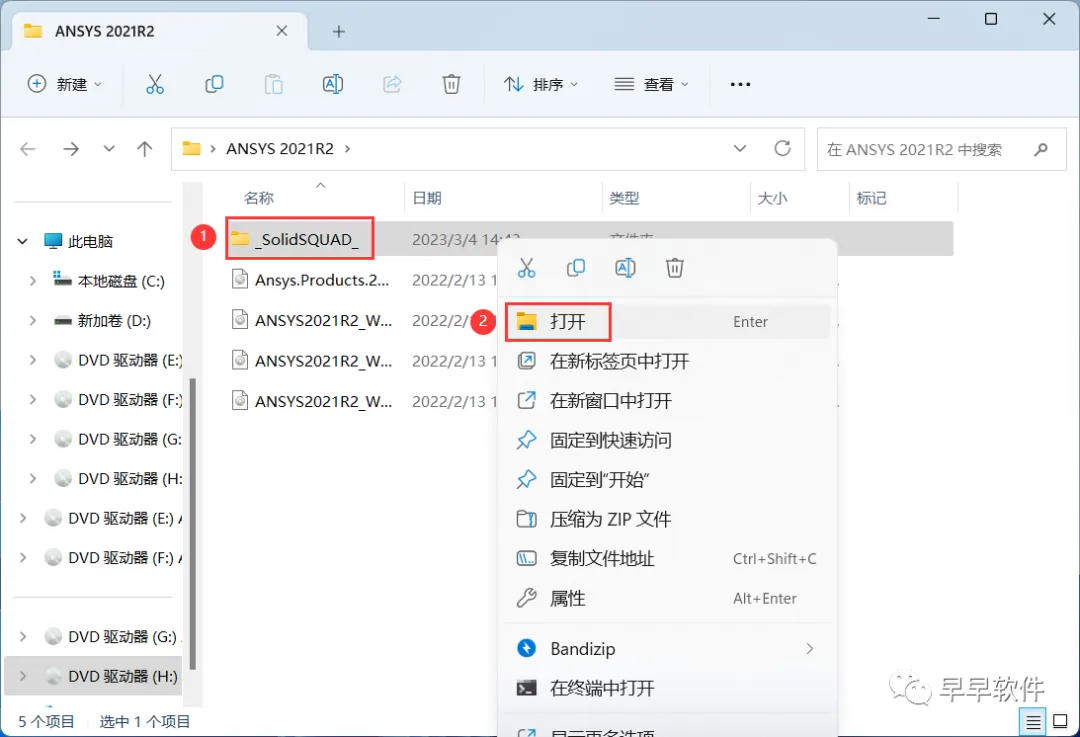Refresh the ANSYS 2021R2 folder
Viewport: 1080px width, 737px height.
tap(782, 148)
